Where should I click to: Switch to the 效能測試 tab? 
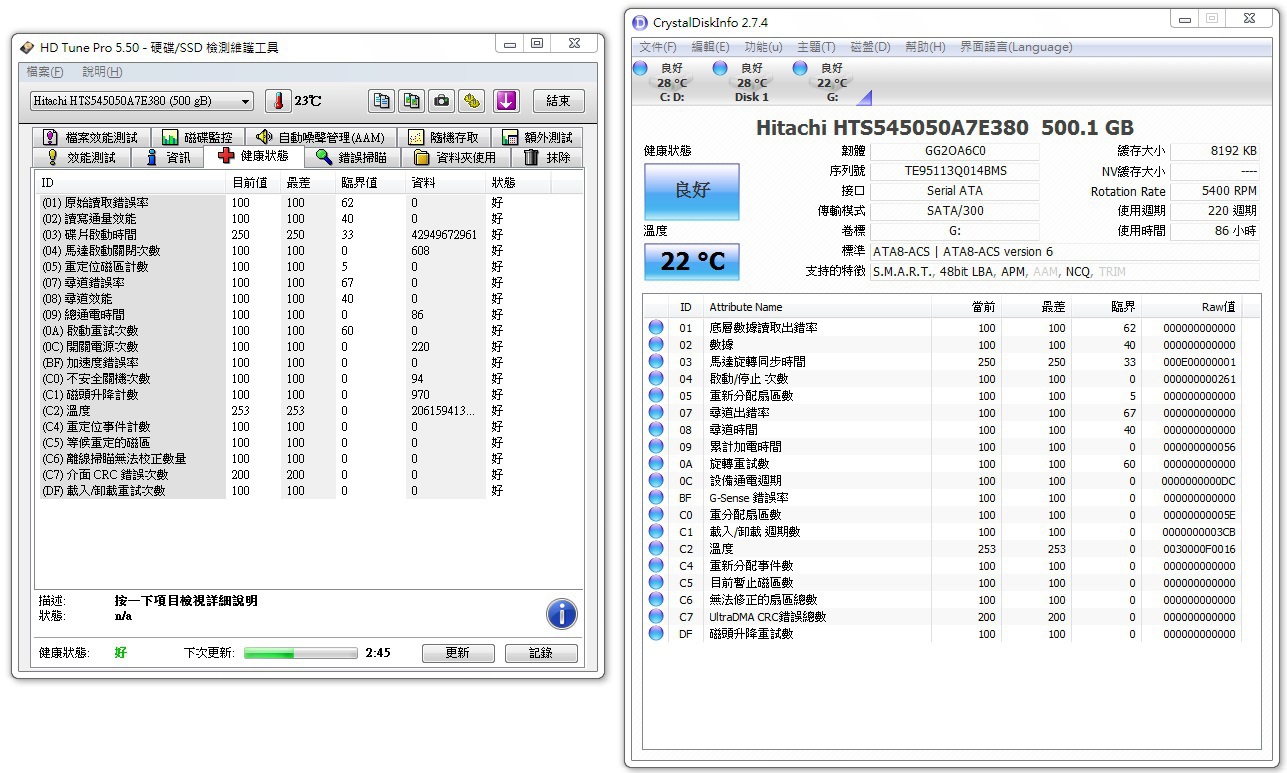[x=81, y=157]
